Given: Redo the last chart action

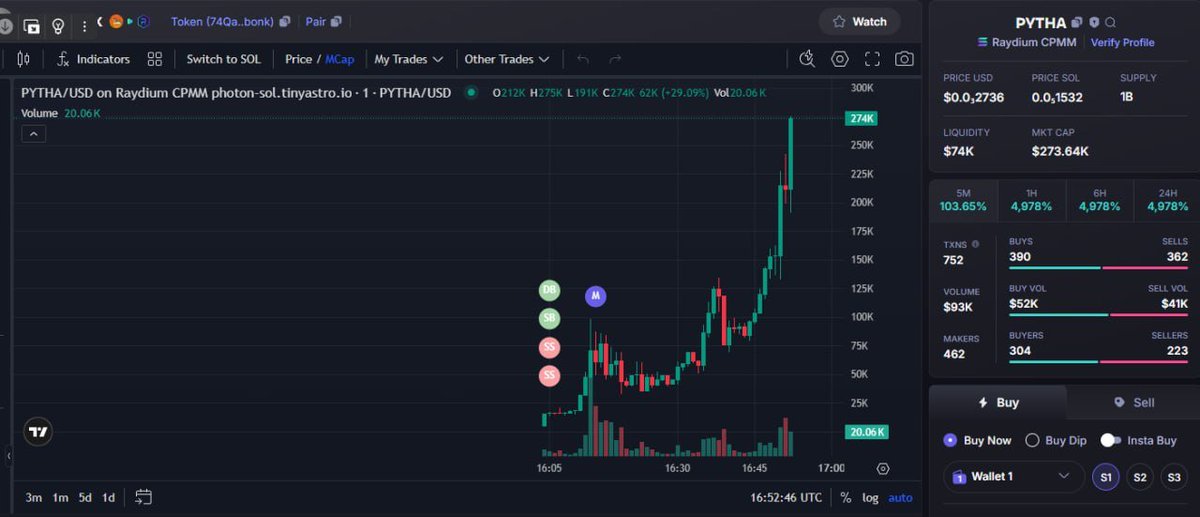Looking at the screenshot, I should (x=615, y=59).
